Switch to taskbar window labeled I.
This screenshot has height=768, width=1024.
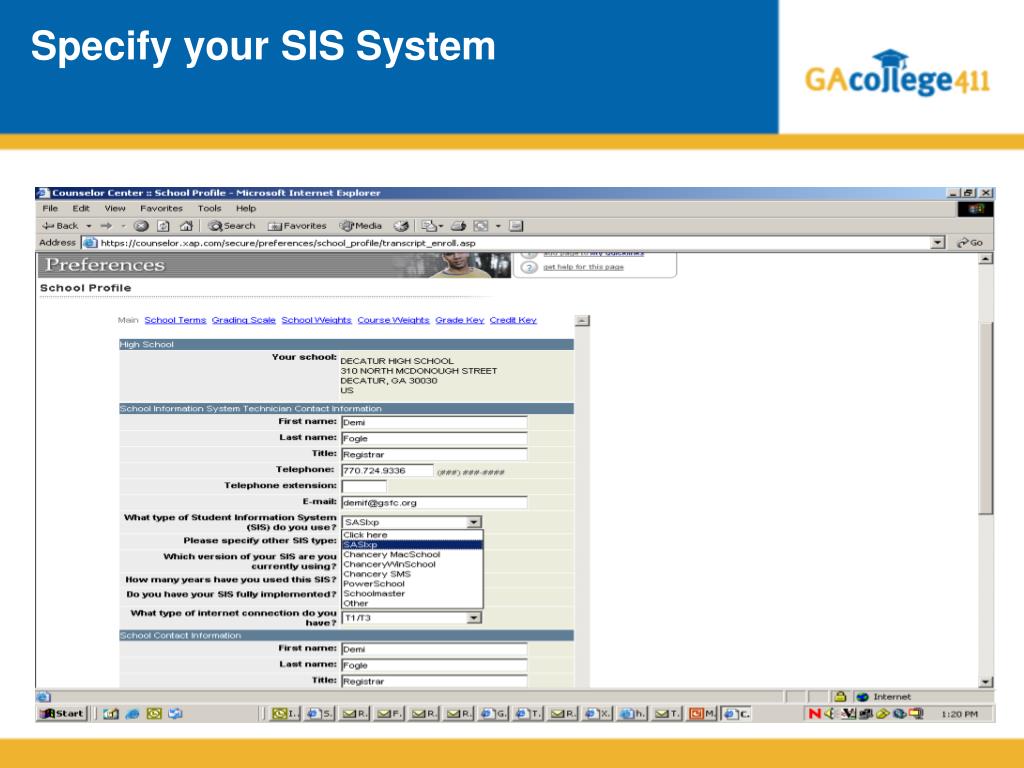coord(285,714)
